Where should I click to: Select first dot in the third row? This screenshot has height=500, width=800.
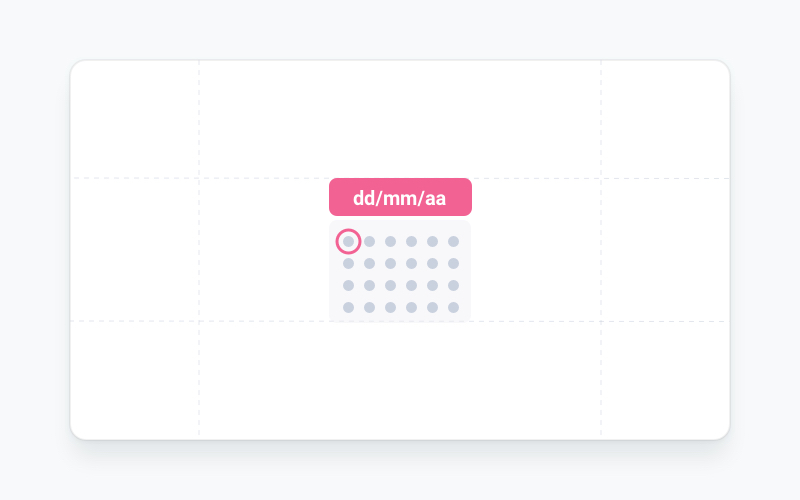348,285
